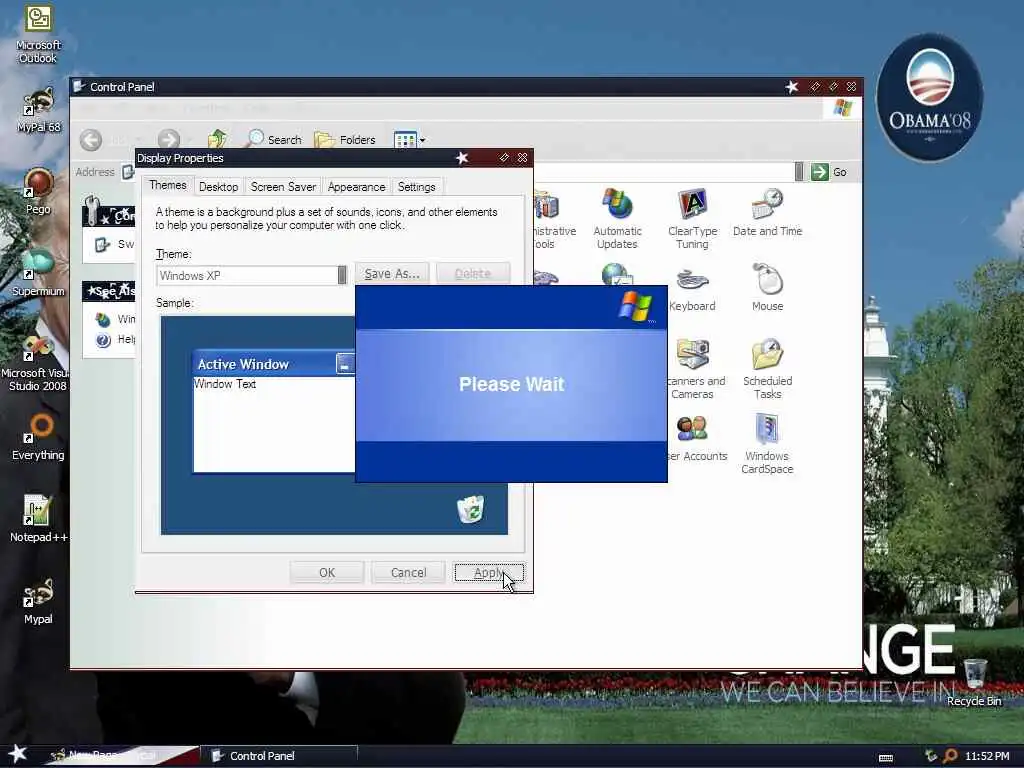Click the sample Recycle Bin in theme preview

(470, 509)
